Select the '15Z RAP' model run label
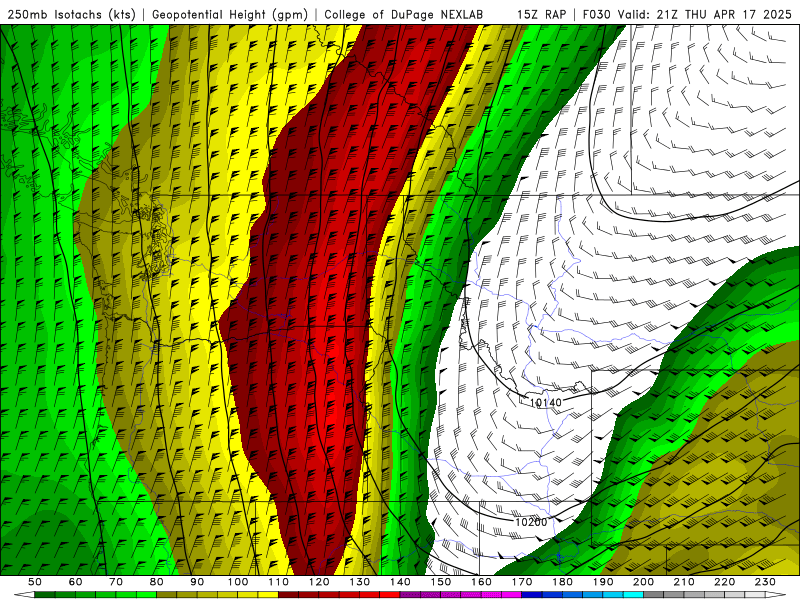This screenshot has height=600, width=800. click(x=541, y=14)
